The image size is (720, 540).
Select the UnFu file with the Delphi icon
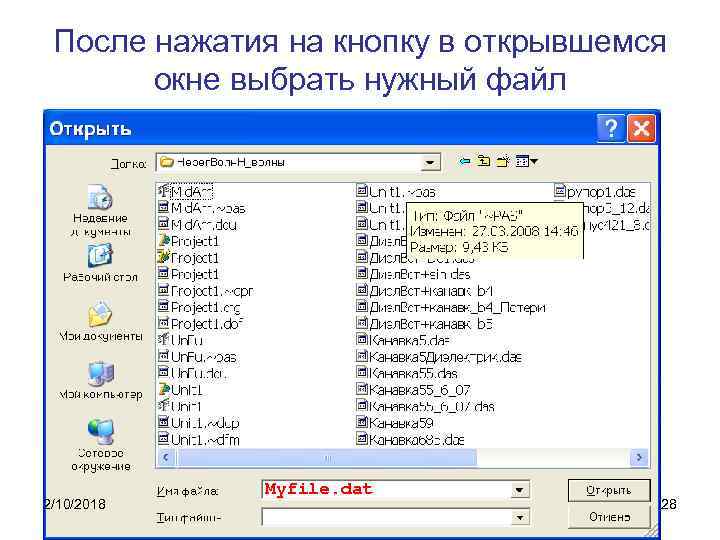pos(180,340)
